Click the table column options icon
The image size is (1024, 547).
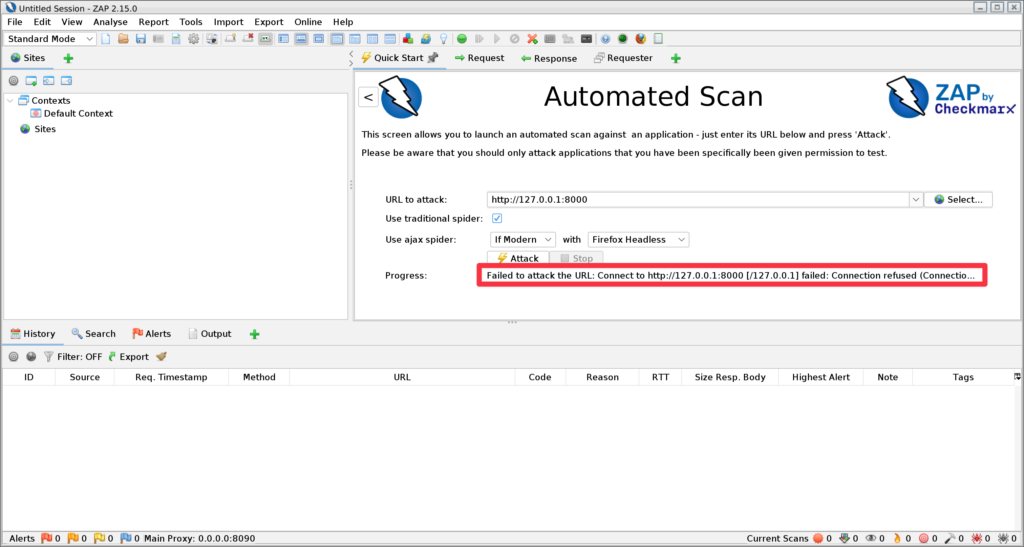(1017, 377)
